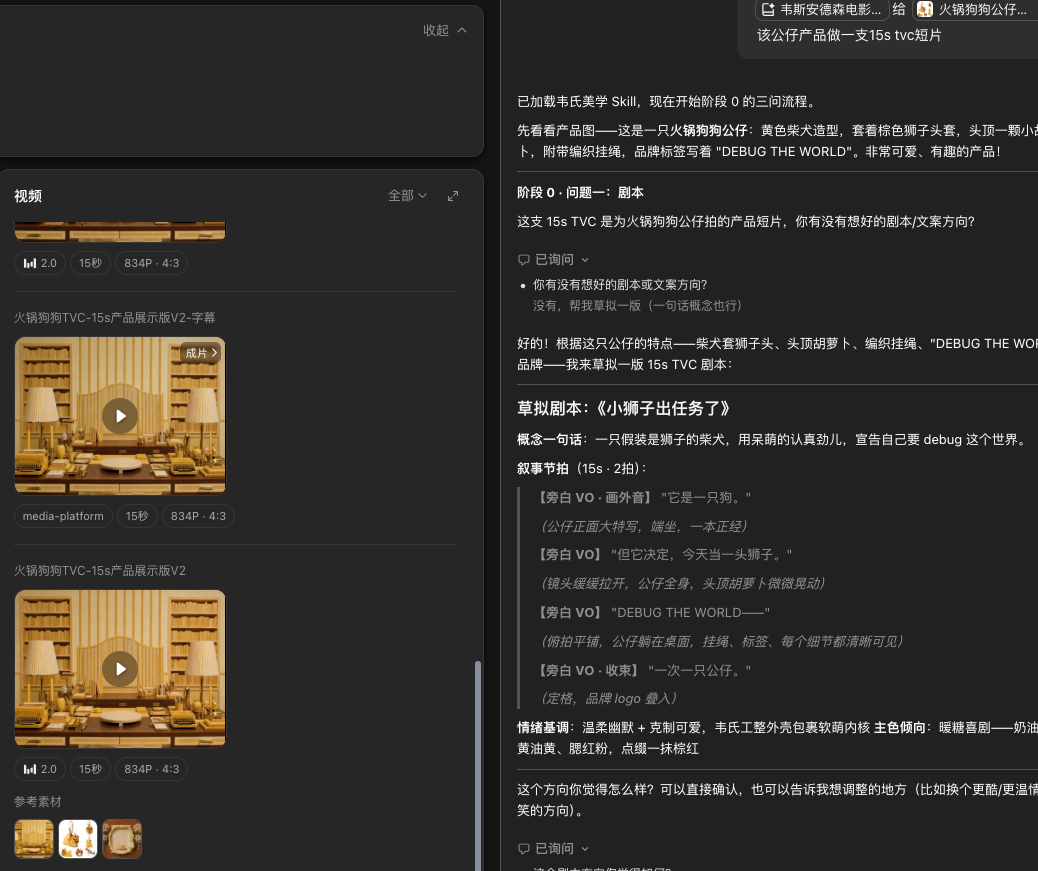Screen dimensions: 1038x871
Task: Expand the 视频 panel to full view
Action: (453, 196)
